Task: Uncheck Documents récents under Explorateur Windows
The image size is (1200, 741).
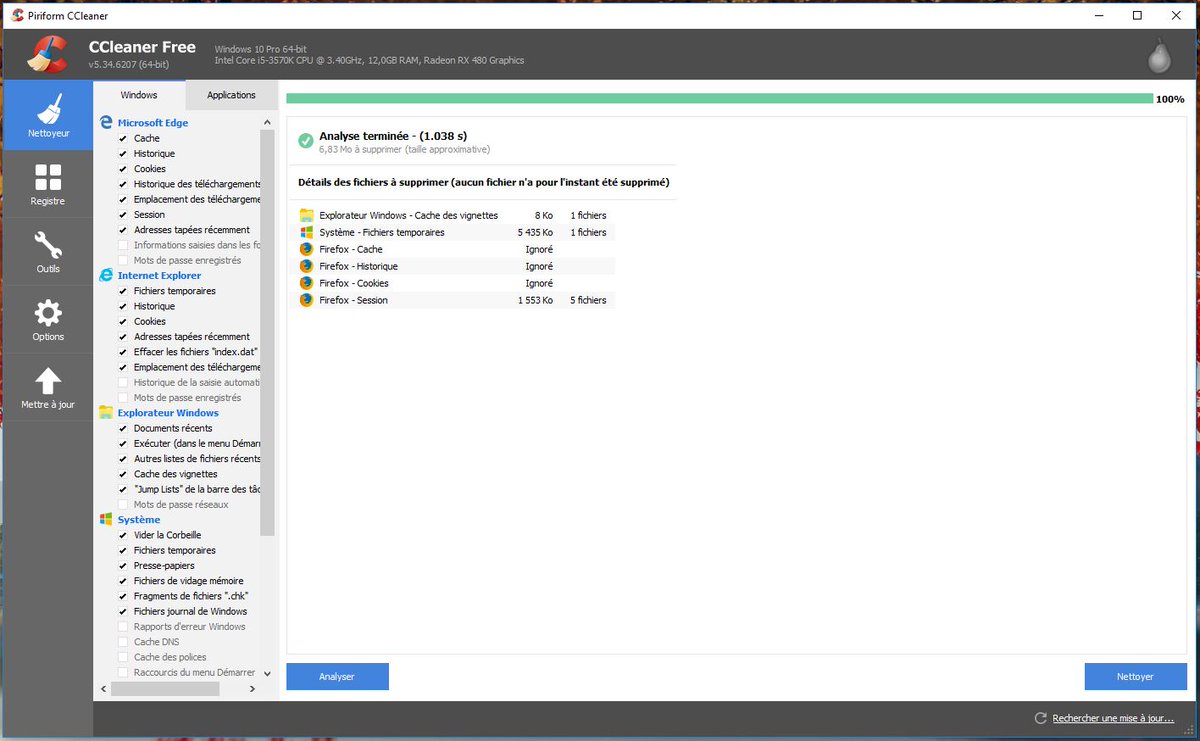Action: click(123, 428)
